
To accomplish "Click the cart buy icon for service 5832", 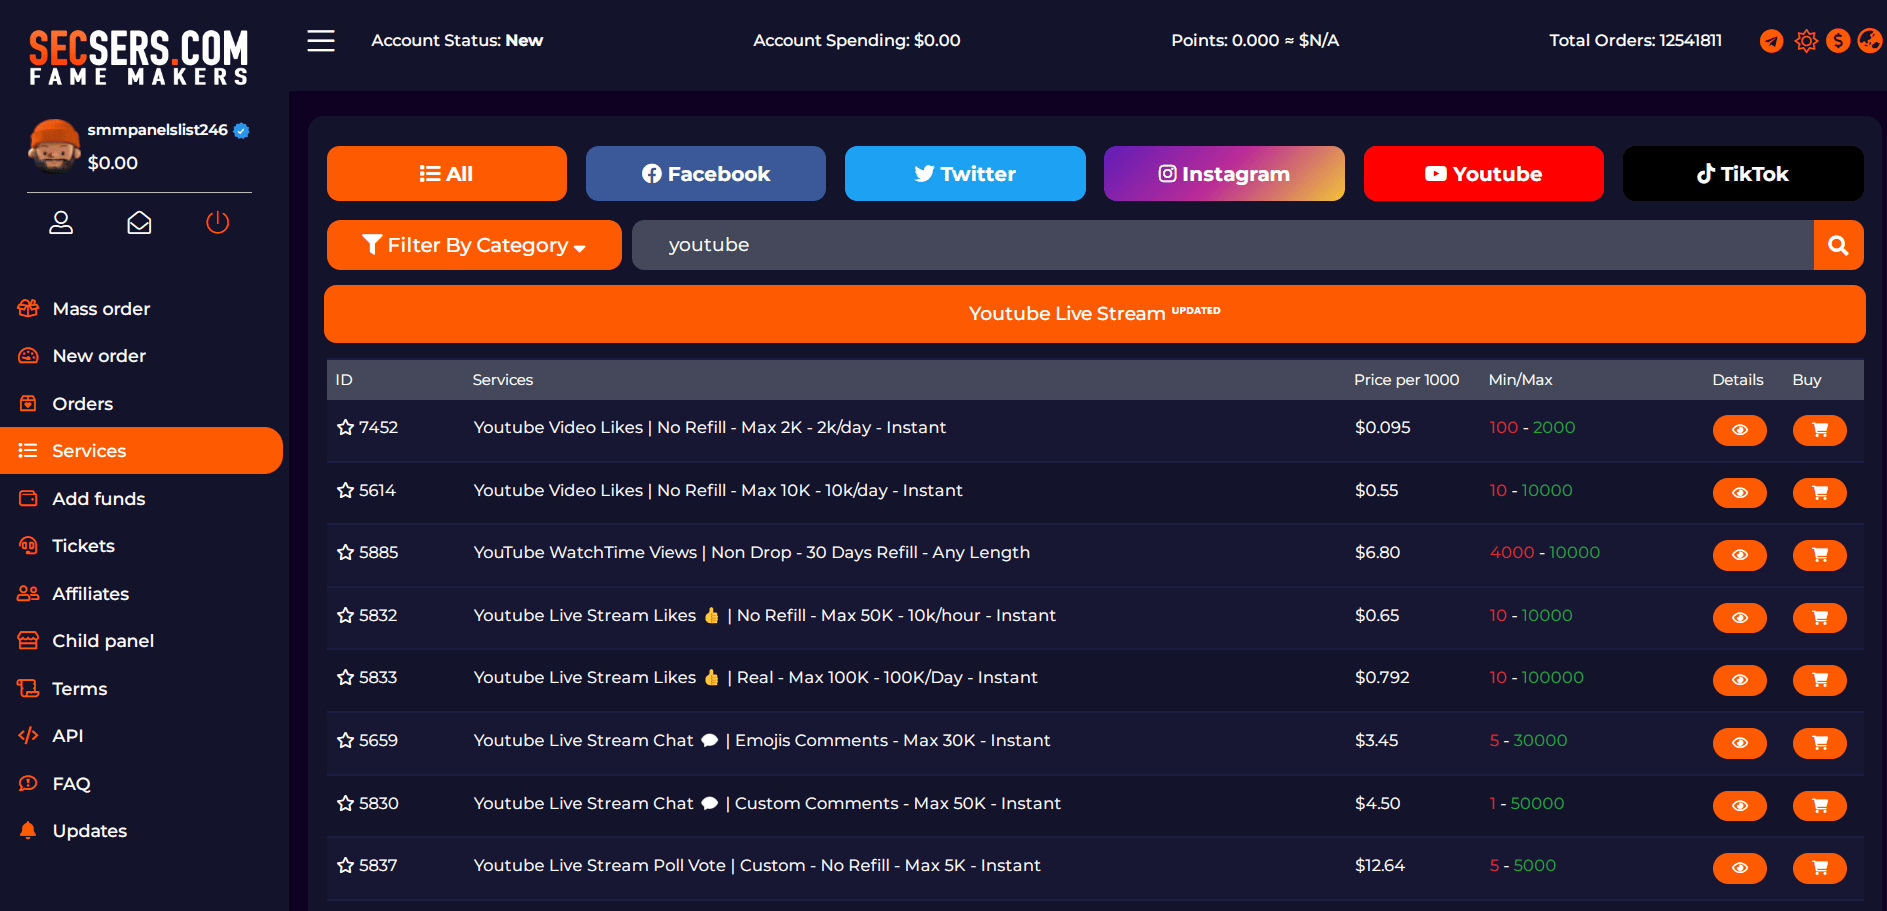I will click(1819, 618).
